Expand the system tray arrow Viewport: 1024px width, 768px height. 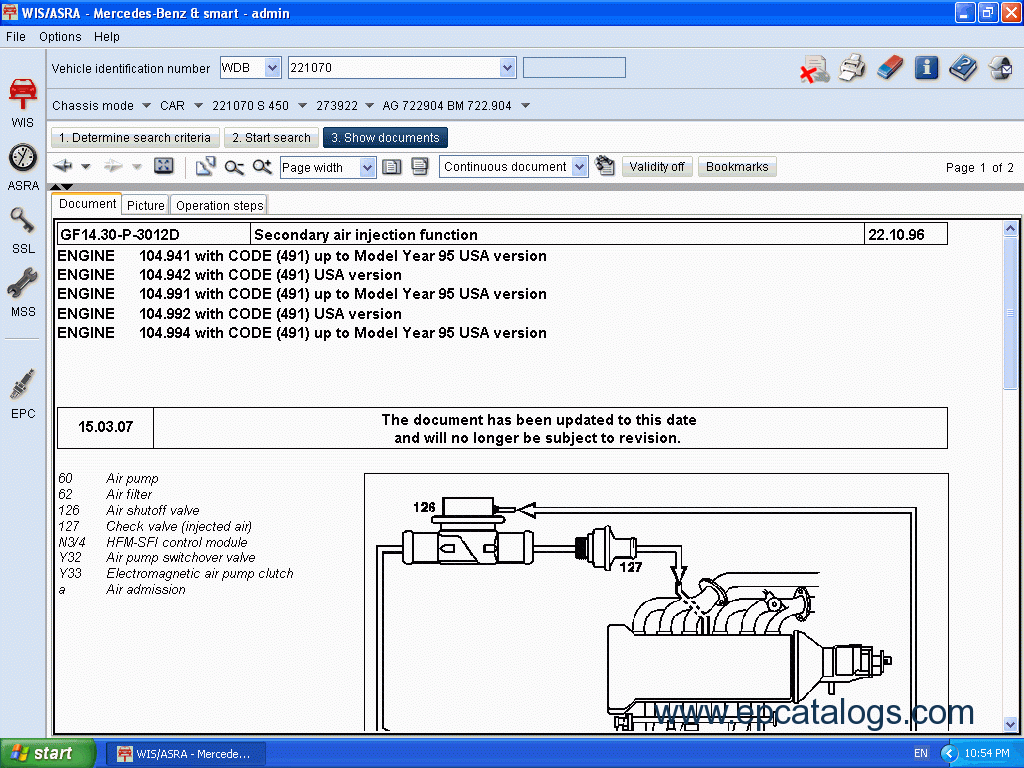(949, 754)
